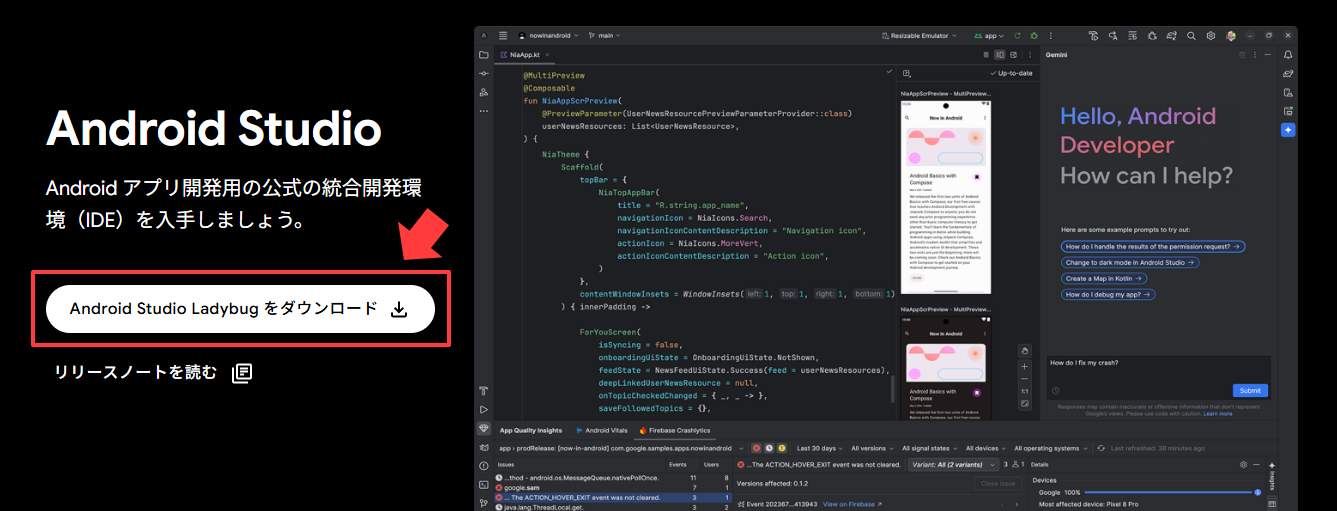
Task: Open the All operating systems dropdown
Action: tap(1049, 448)
